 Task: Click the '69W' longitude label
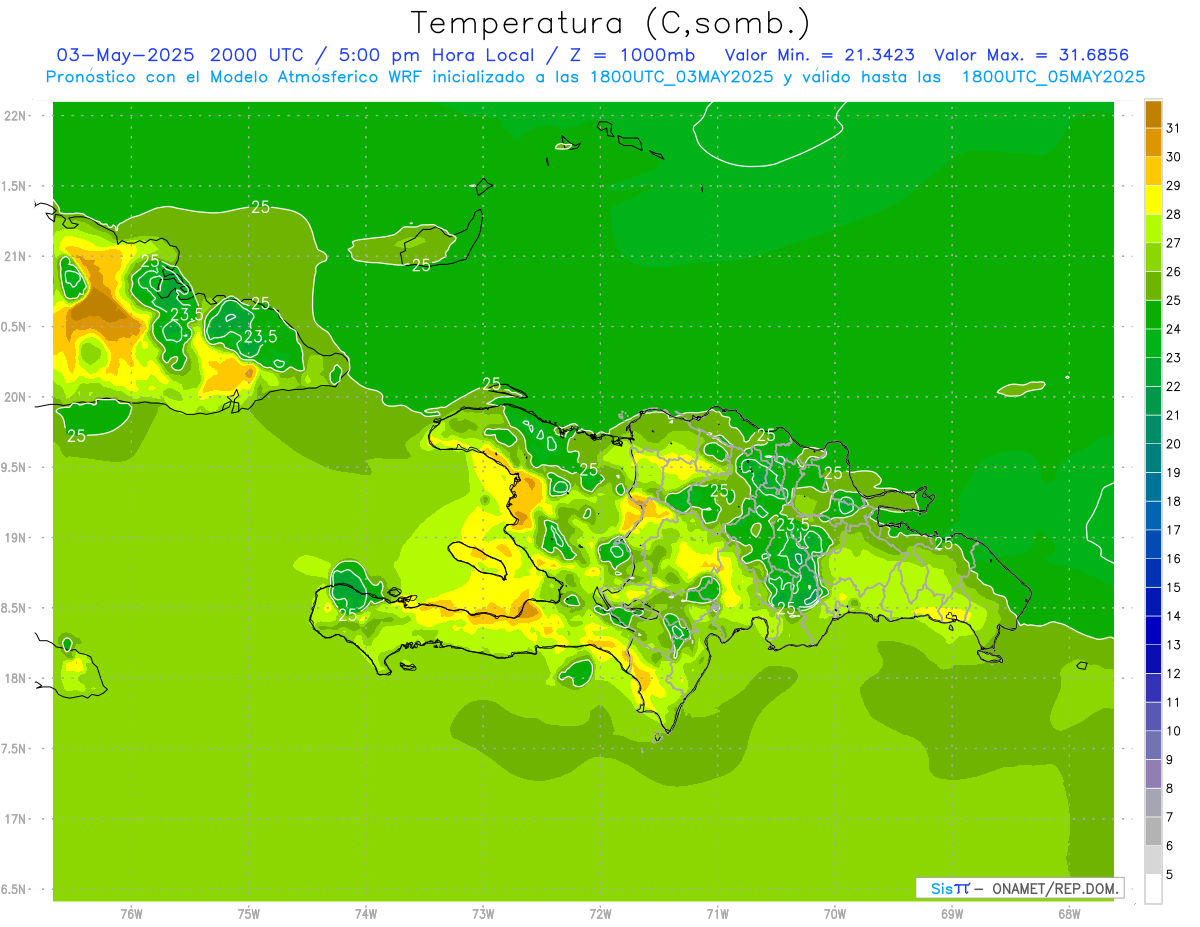[952, 914]
